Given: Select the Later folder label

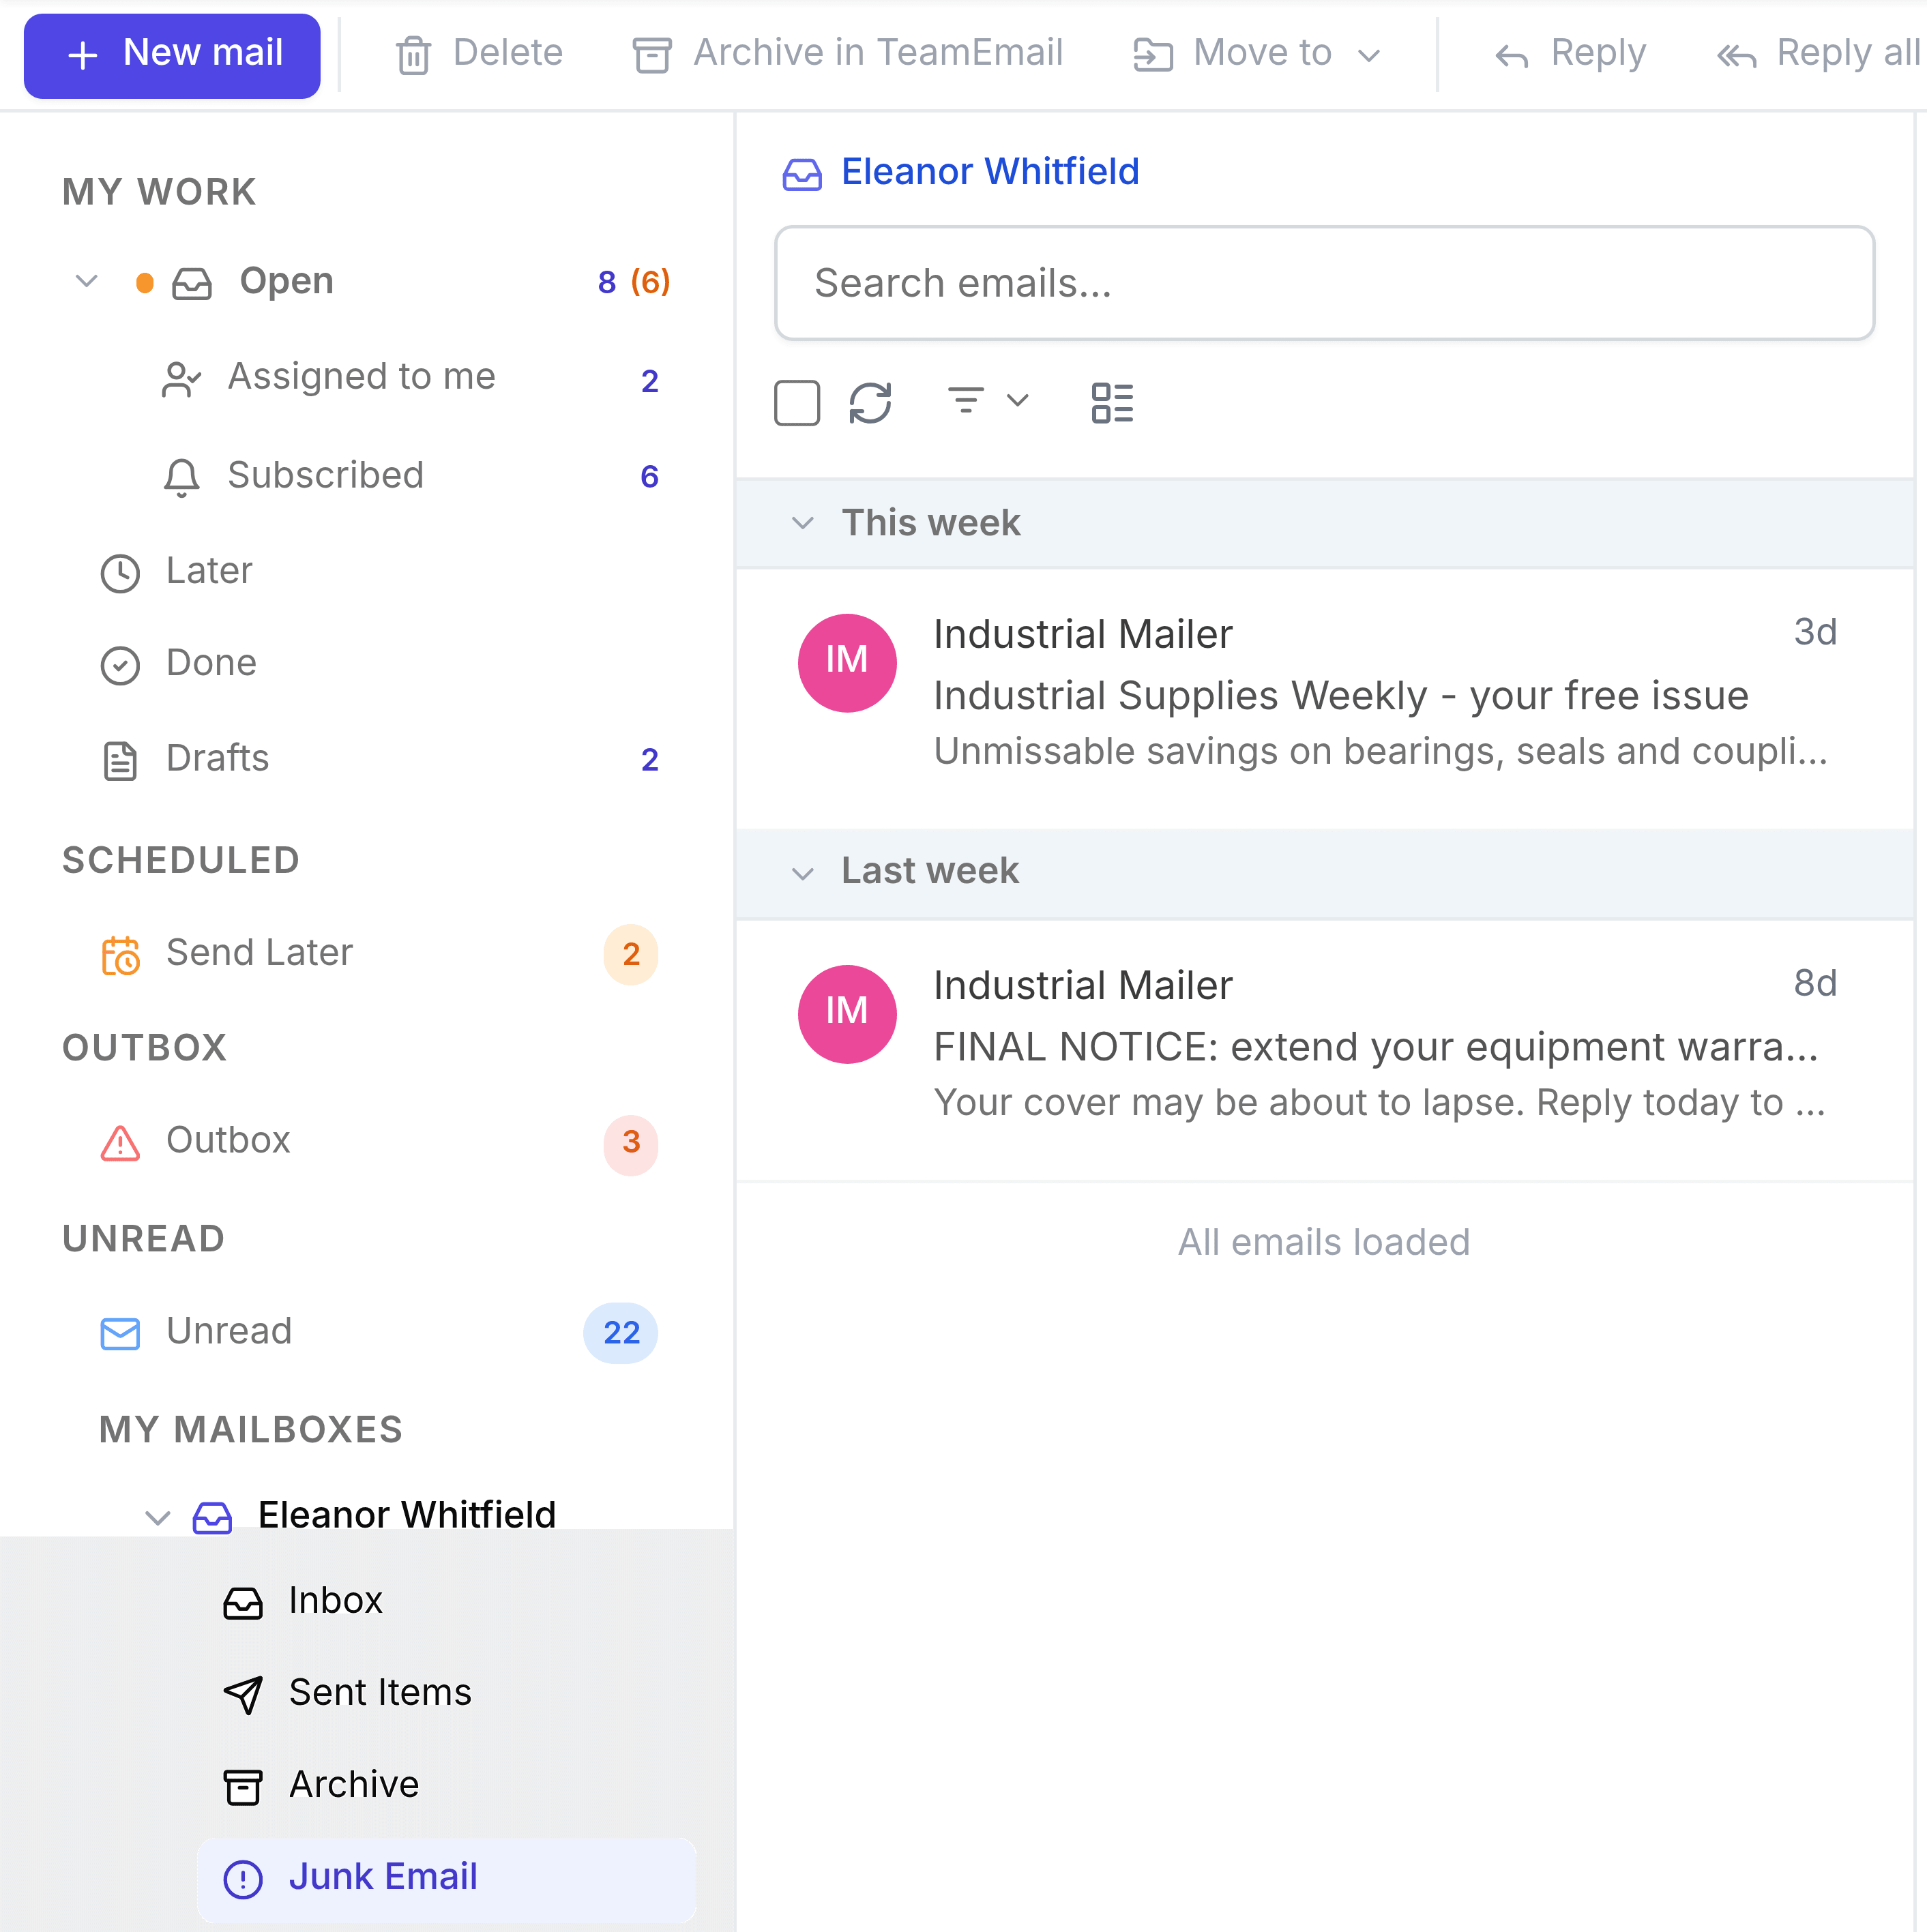Looking at the screenshot, I should [209, 571].
